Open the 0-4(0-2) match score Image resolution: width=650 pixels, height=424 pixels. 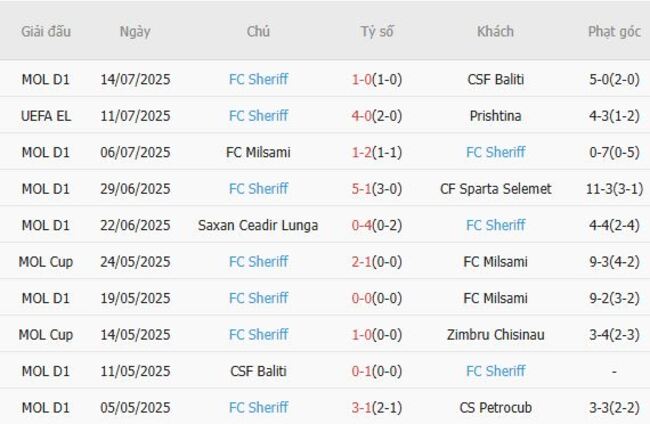tap(377, 225)
